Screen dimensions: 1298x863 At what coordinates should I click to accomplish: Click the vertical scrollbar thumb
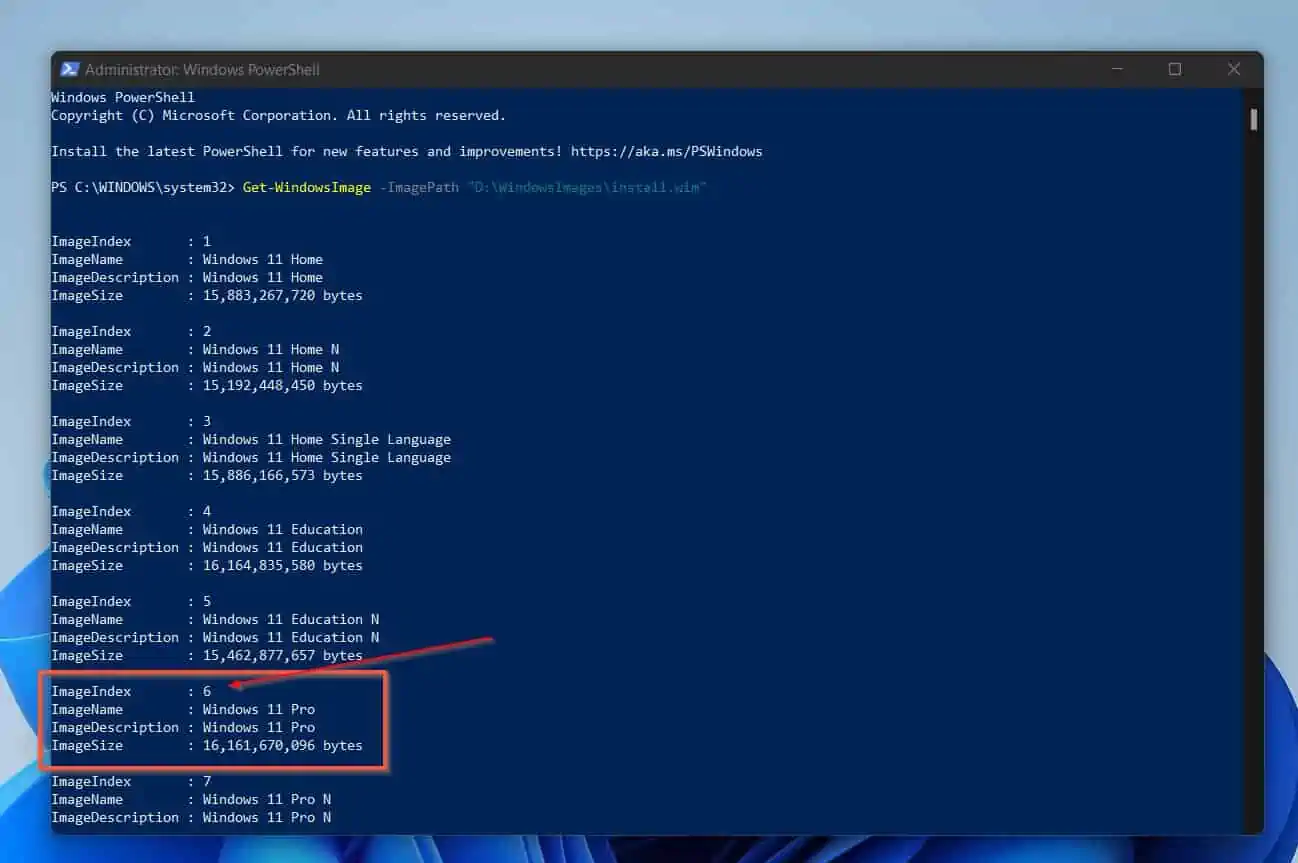[x=1254, y=119]
